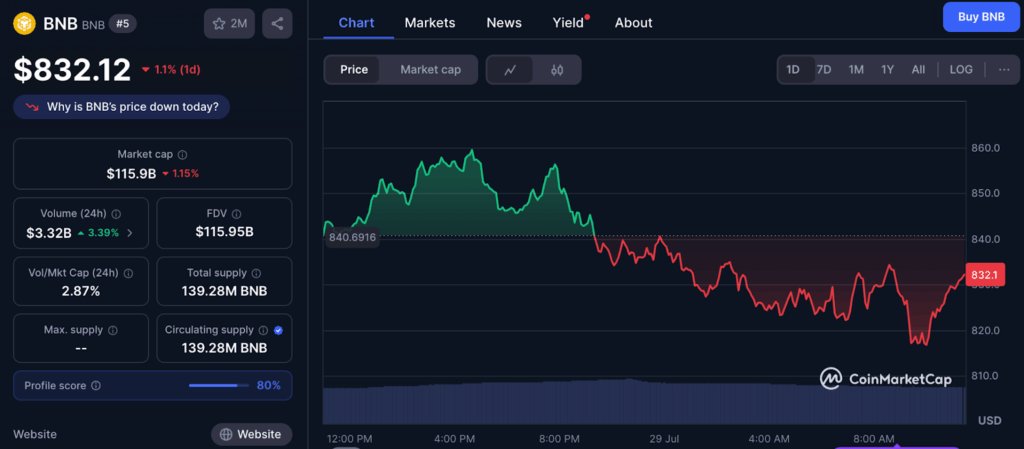
Task: Select the Price chart toggle
Action: (x=354, y=70)
